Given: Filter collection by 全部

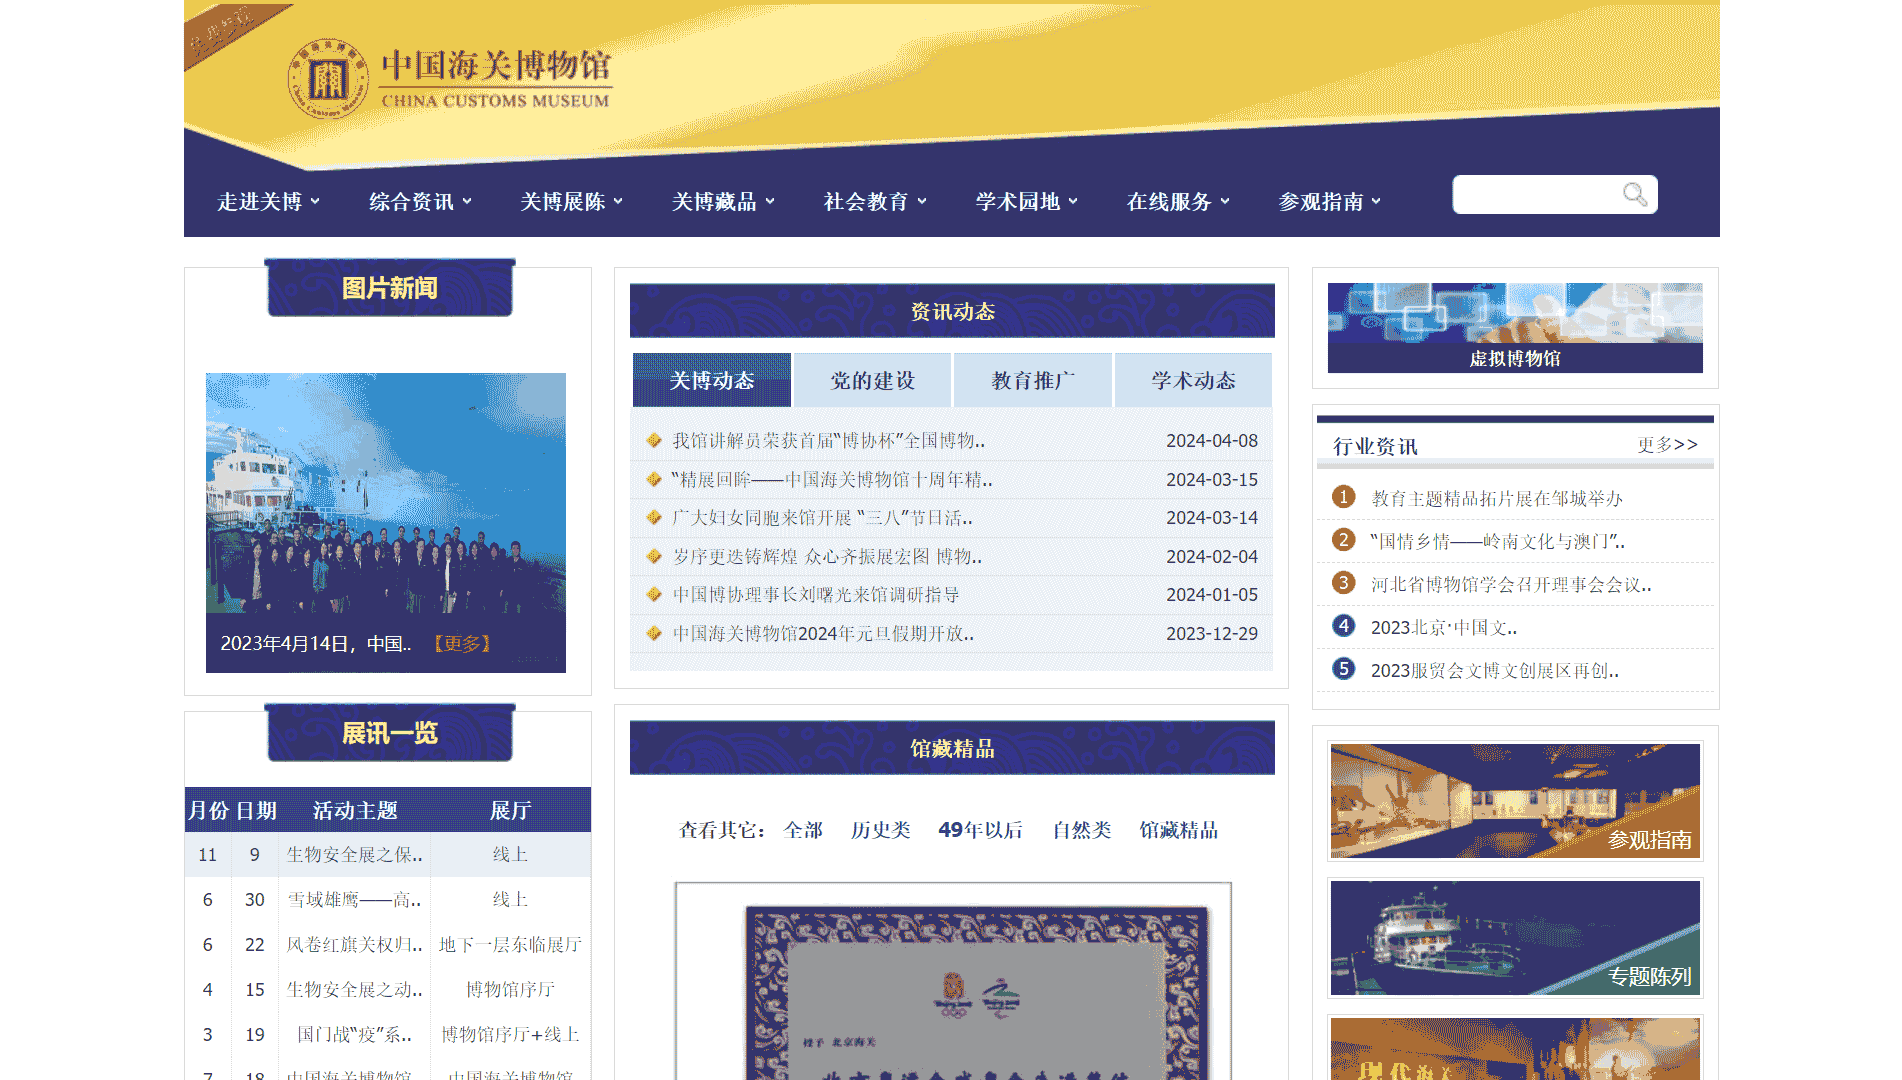Looking at the screenshot, I should pos(803,830).
